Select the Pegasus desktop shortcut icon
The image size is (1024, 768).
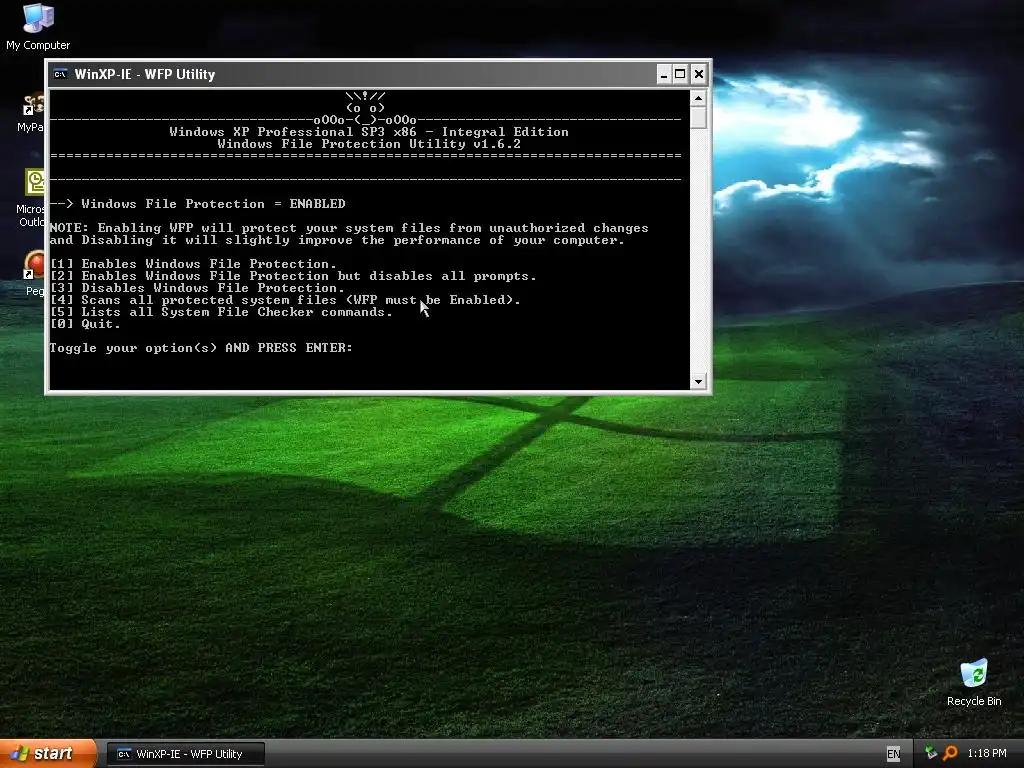[x=35, y=273]
